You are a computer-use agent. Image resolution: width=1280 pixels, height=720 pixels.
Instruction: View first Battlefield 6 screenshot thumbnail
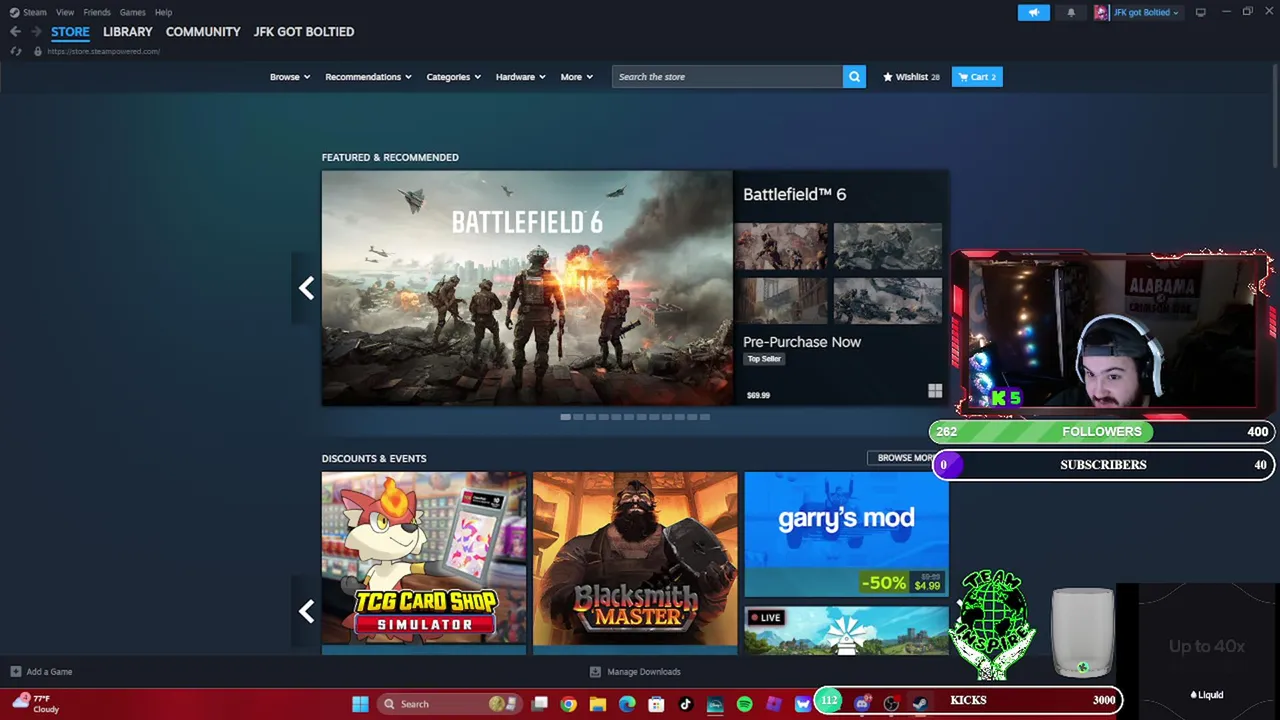pyautogui.click(x=781, y=246)
